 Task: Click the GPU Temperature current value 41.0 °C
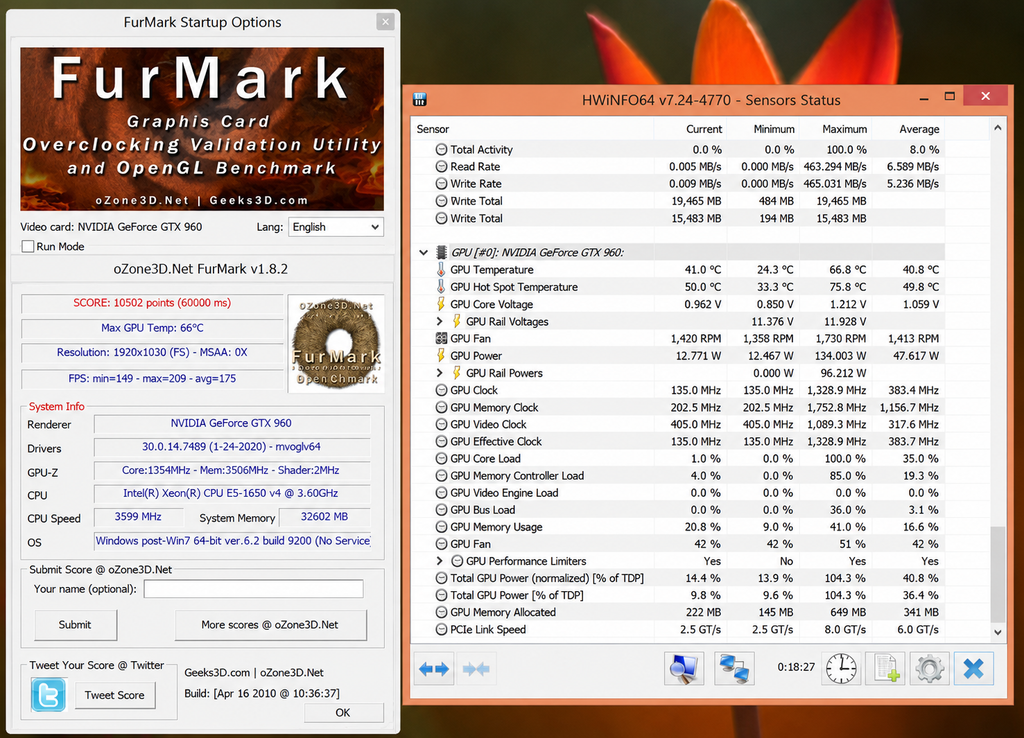(x=703, y=270)
